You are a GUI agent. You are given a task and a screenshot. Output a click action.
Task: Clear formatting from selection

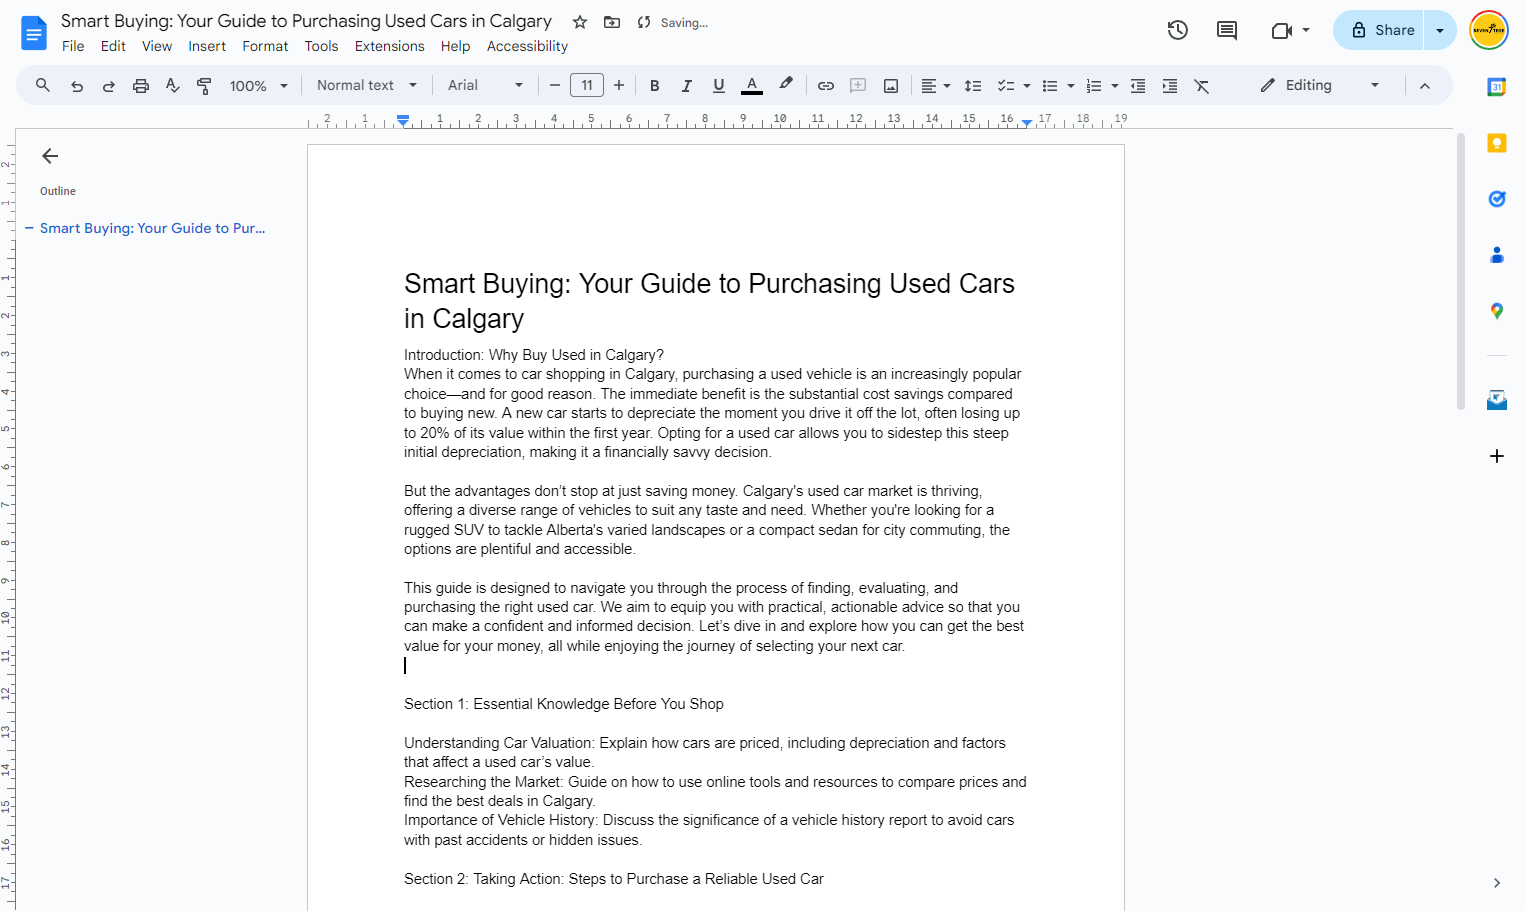pos(1202,86)
